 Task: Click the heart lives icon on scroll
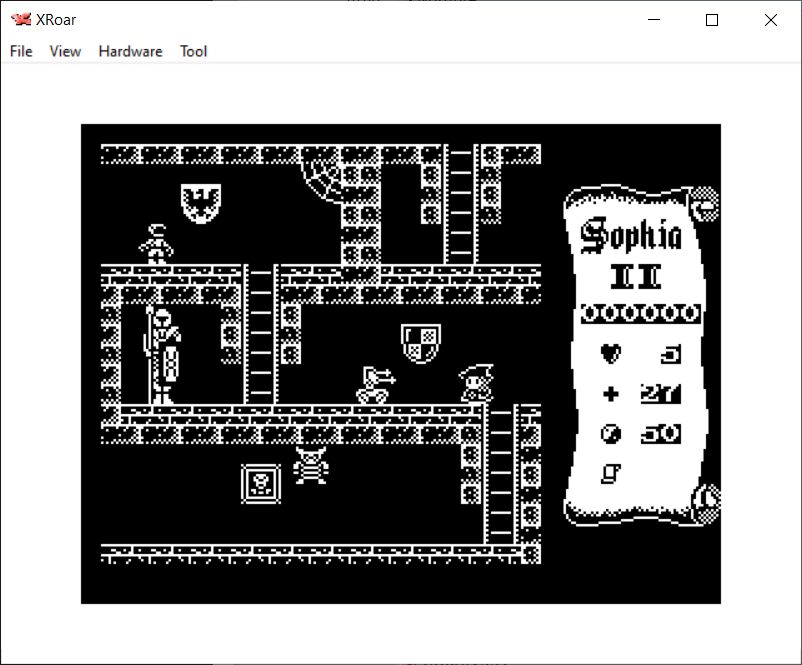coord(610,354)
